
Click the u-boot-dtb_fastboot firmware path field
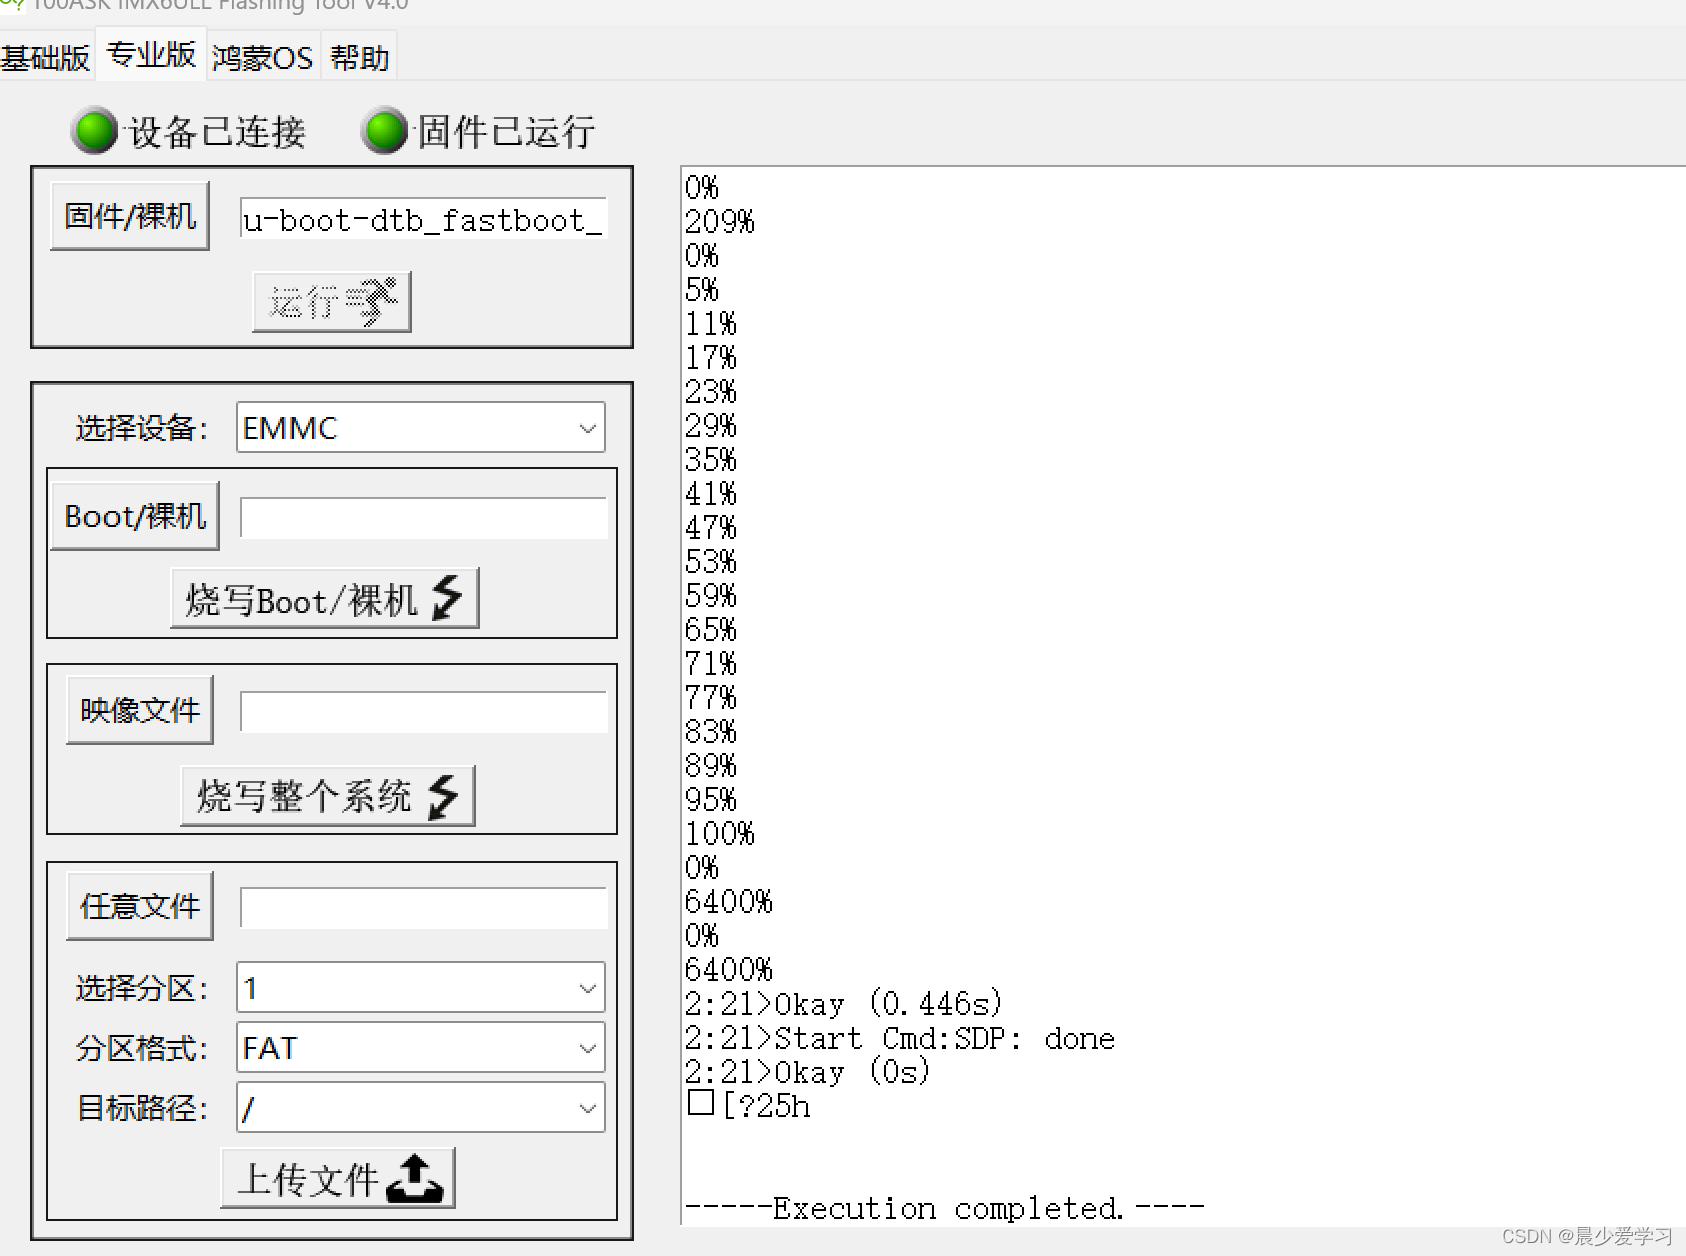(x=423, y=219)
